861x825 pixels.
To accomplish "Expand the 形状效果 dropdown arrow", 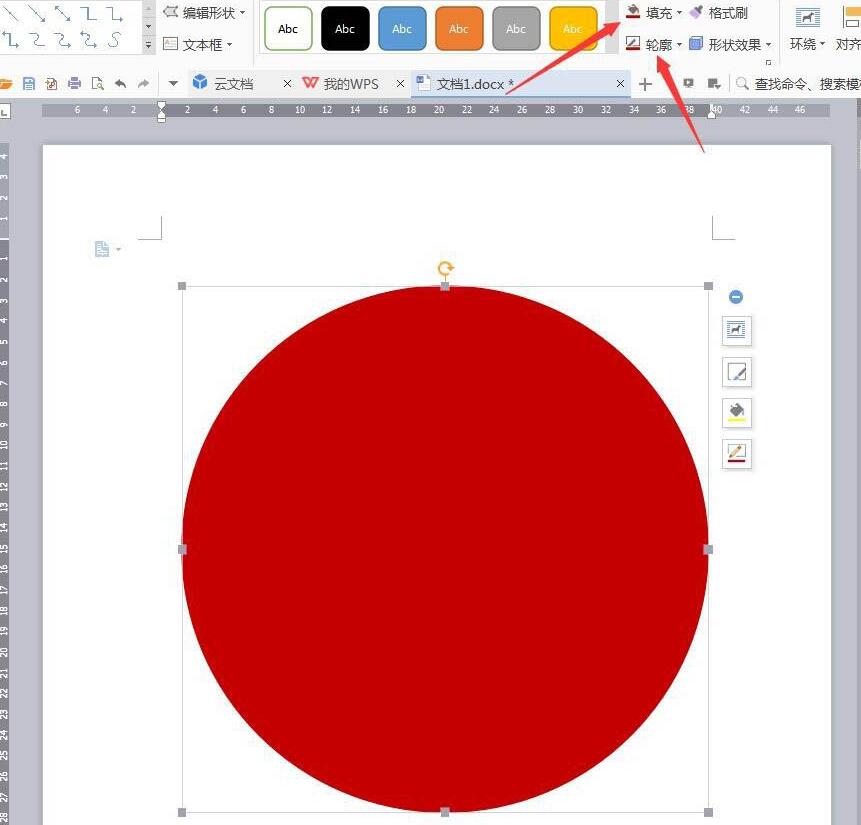I will coord(768,44).
